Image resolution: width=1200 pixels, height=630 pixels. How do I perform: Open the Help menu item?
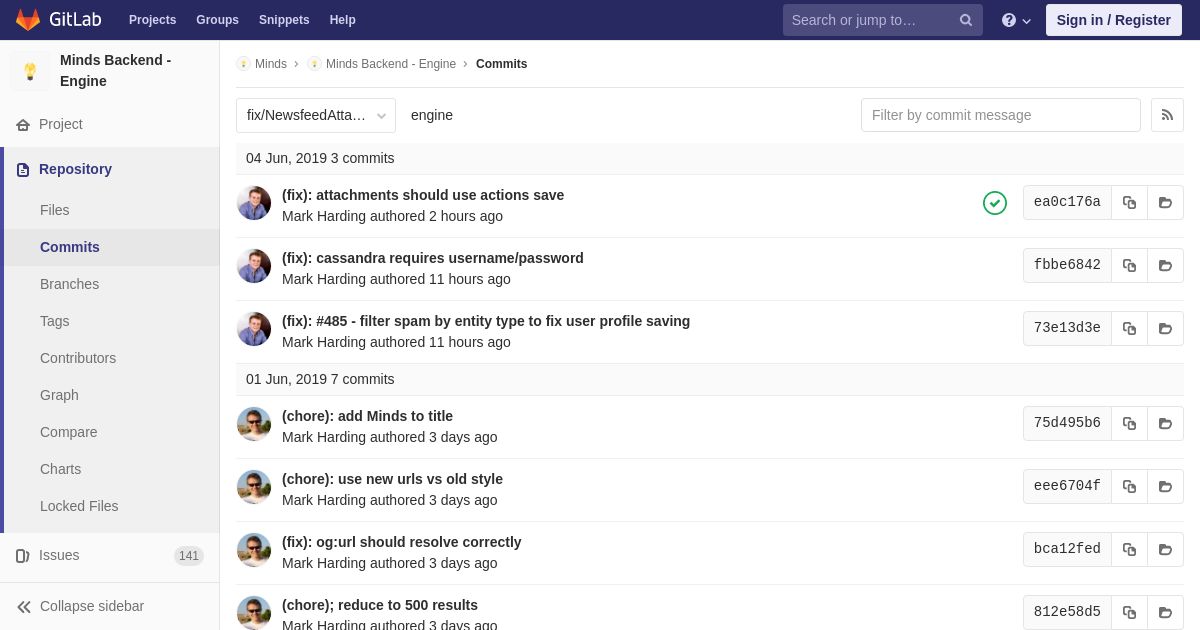343,20
